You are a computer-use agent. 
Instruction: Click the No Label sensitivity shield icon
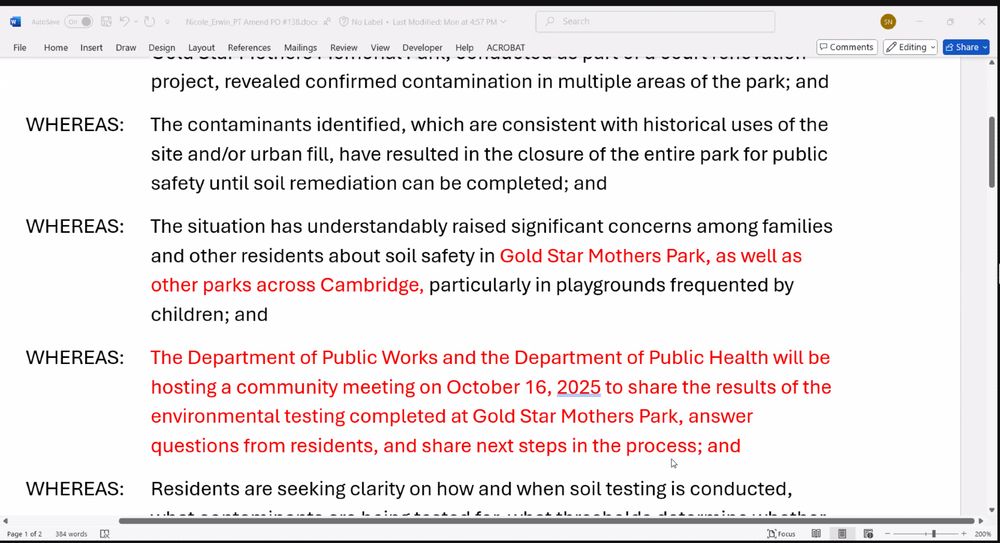click(x=344, y=22)
